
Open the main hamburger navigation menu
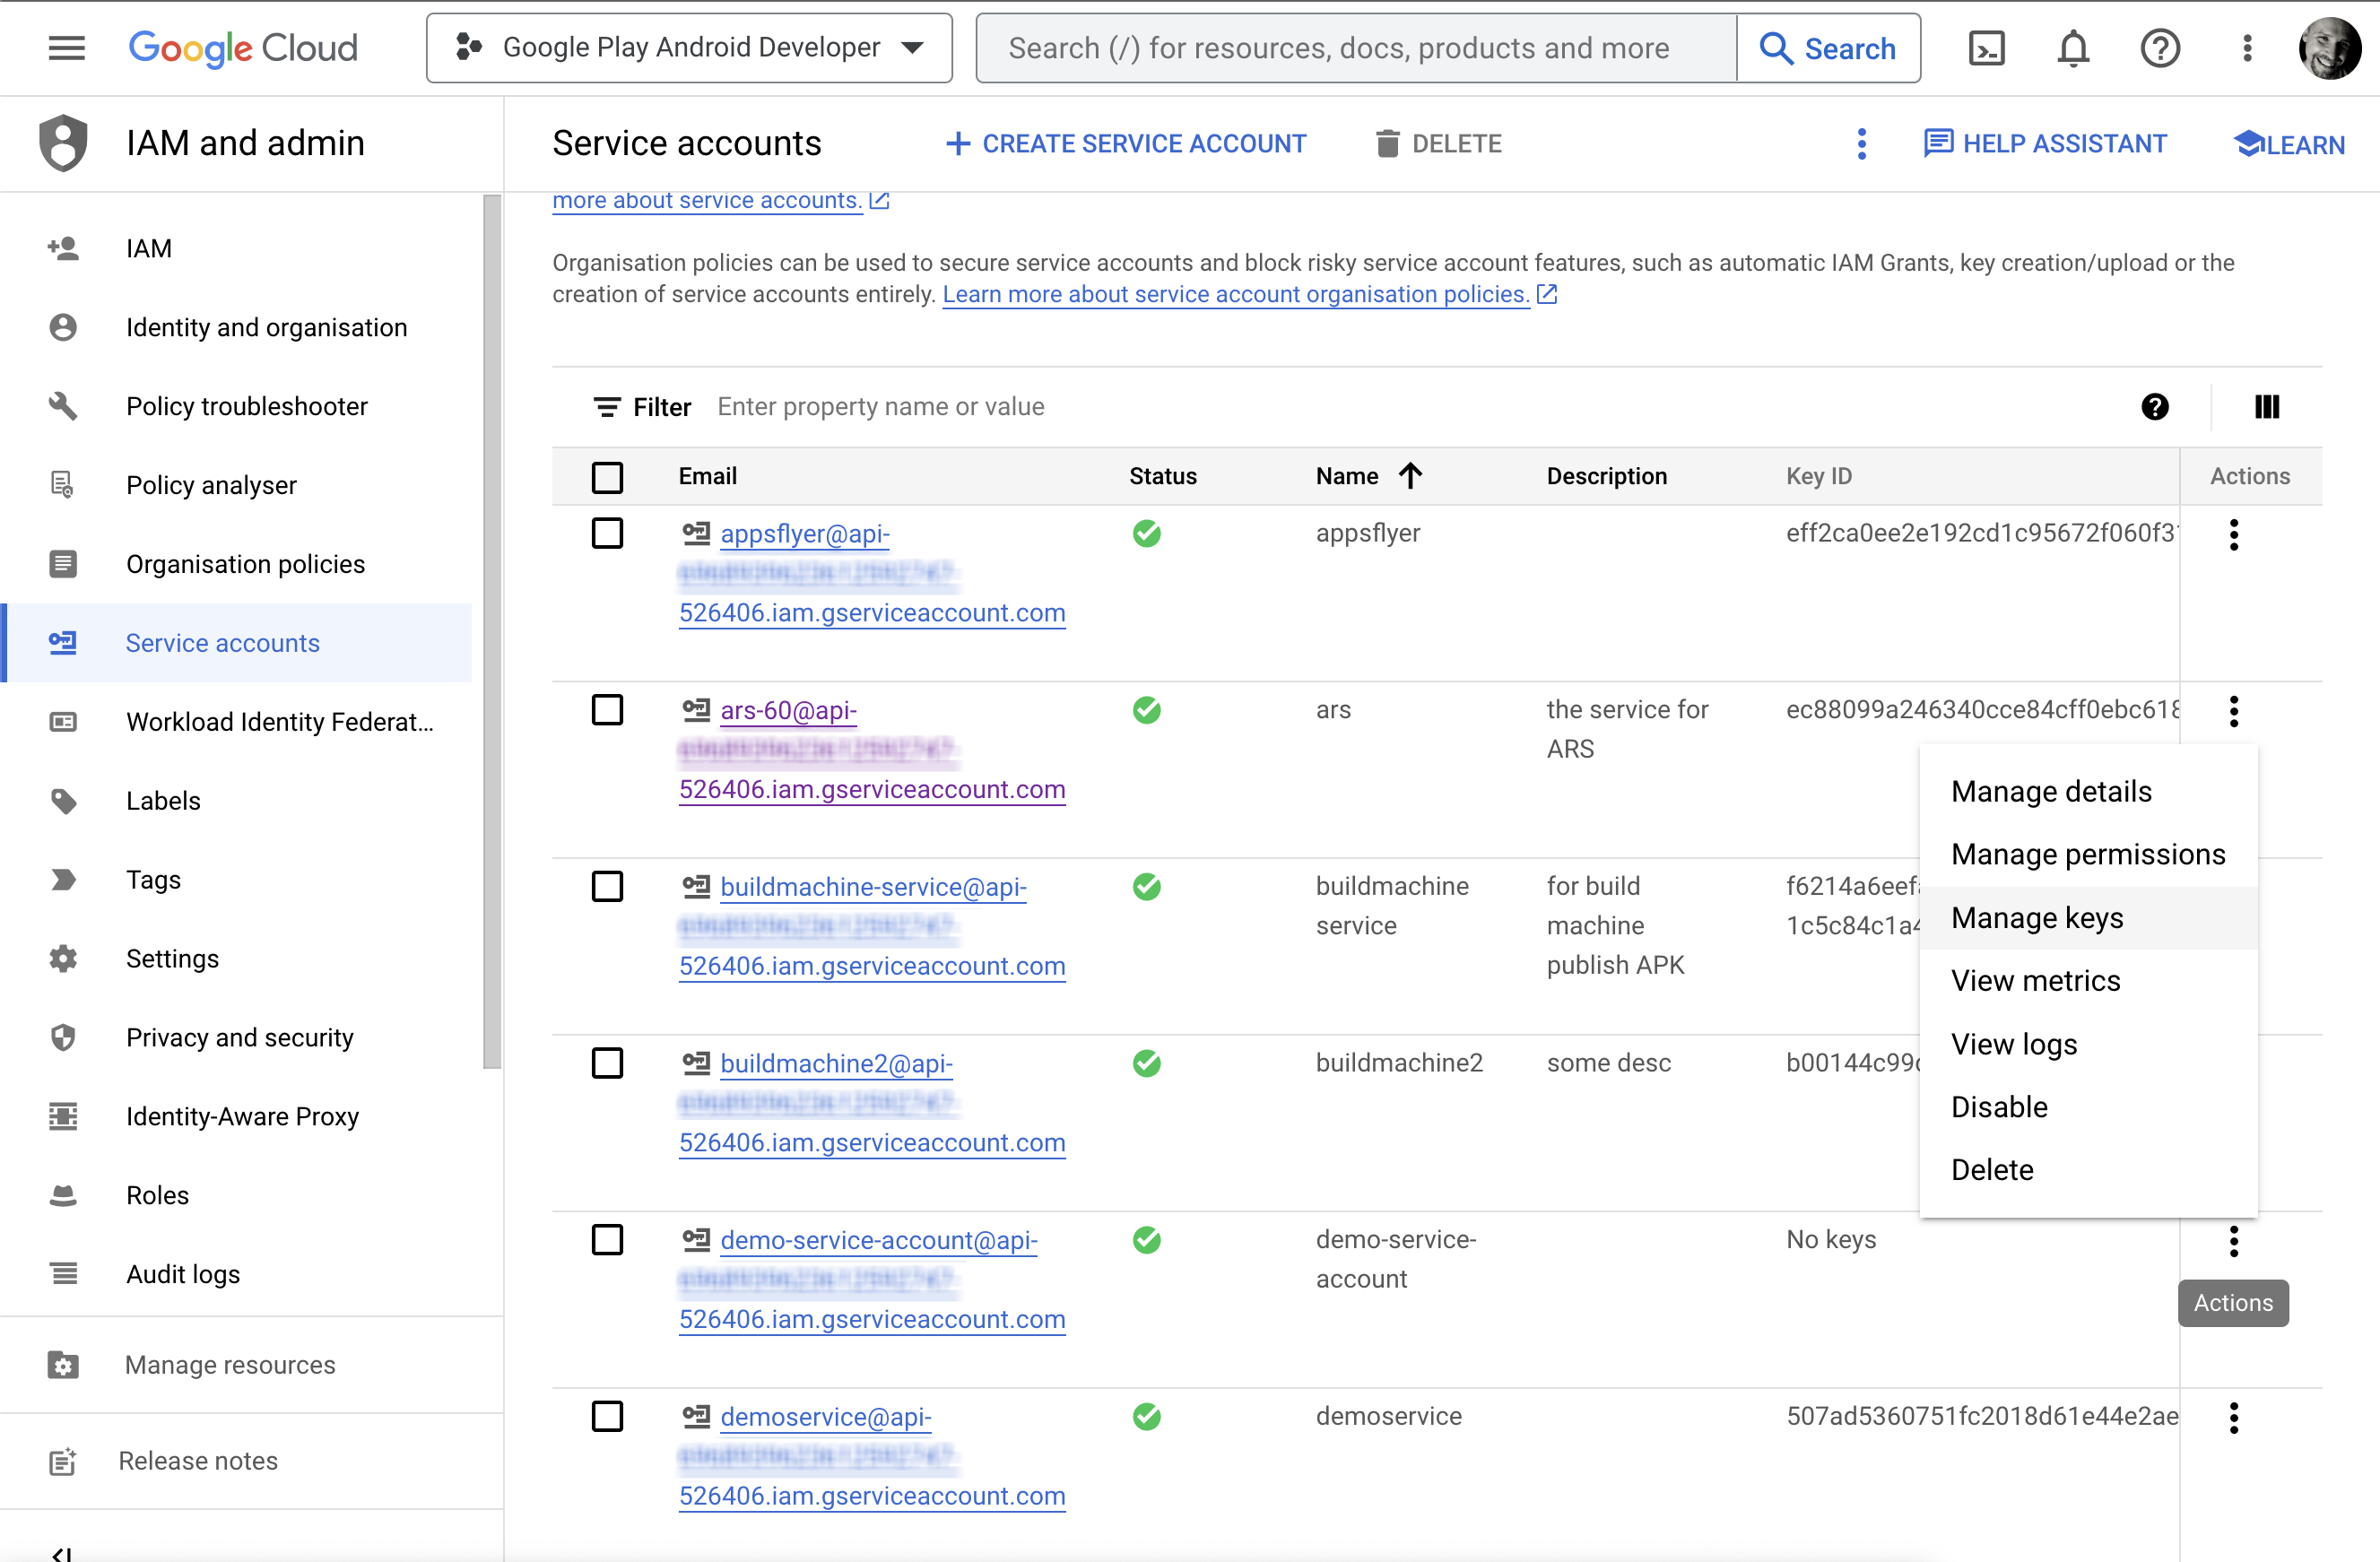pos(66,48)
